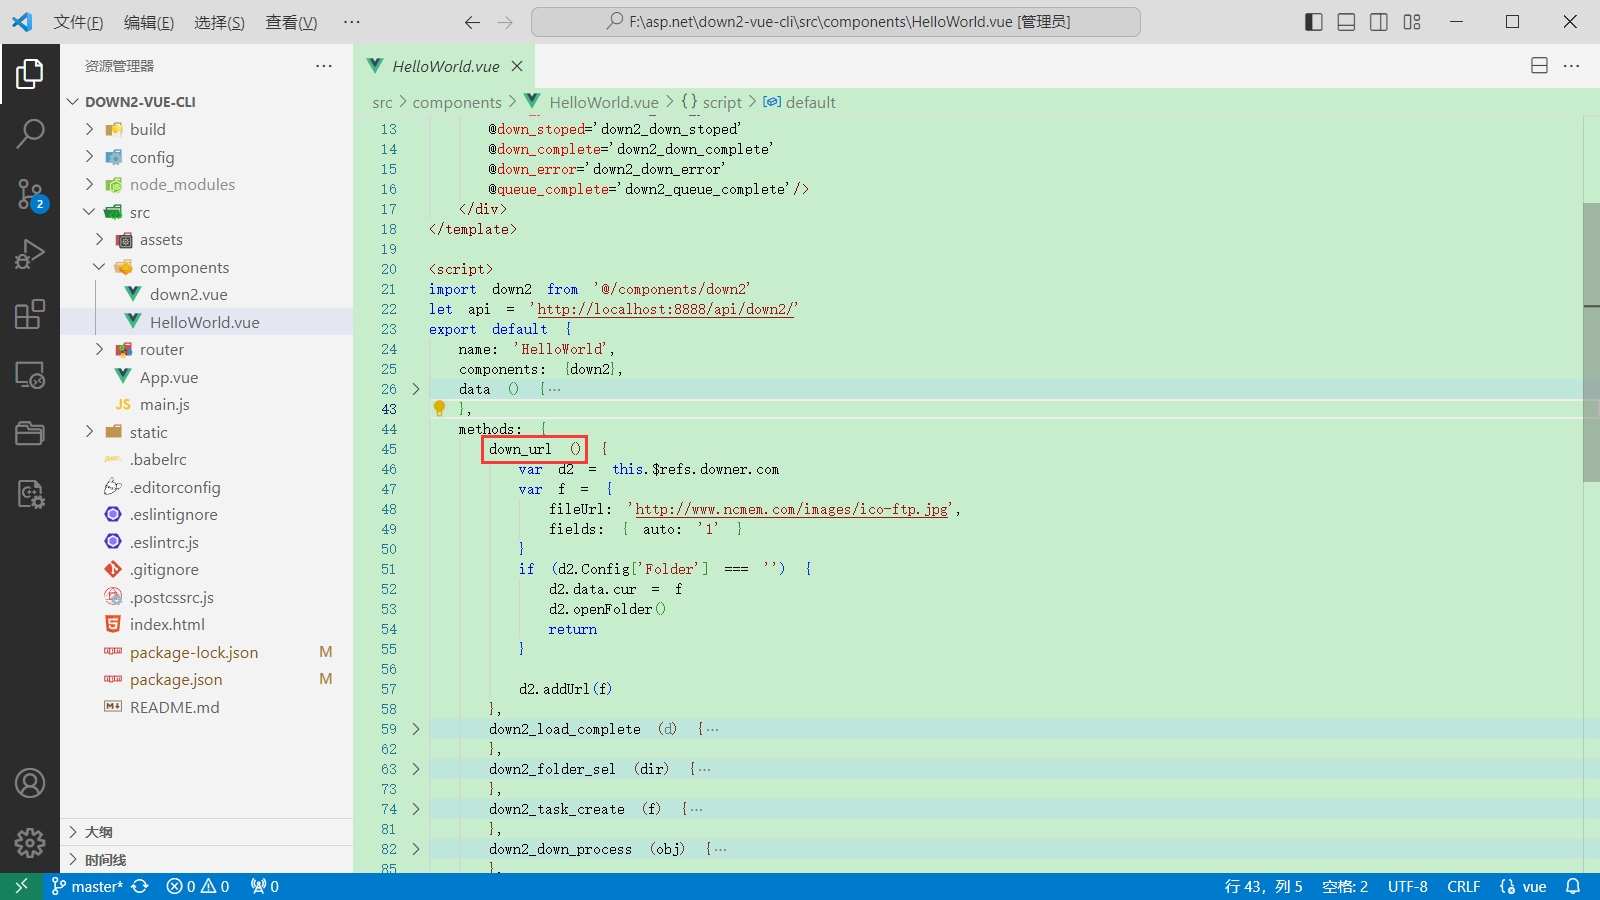Image resolution: width=1600 pixels, height=900 pixels.
Task: Open the Accounts menu icon
Action: 30,783
